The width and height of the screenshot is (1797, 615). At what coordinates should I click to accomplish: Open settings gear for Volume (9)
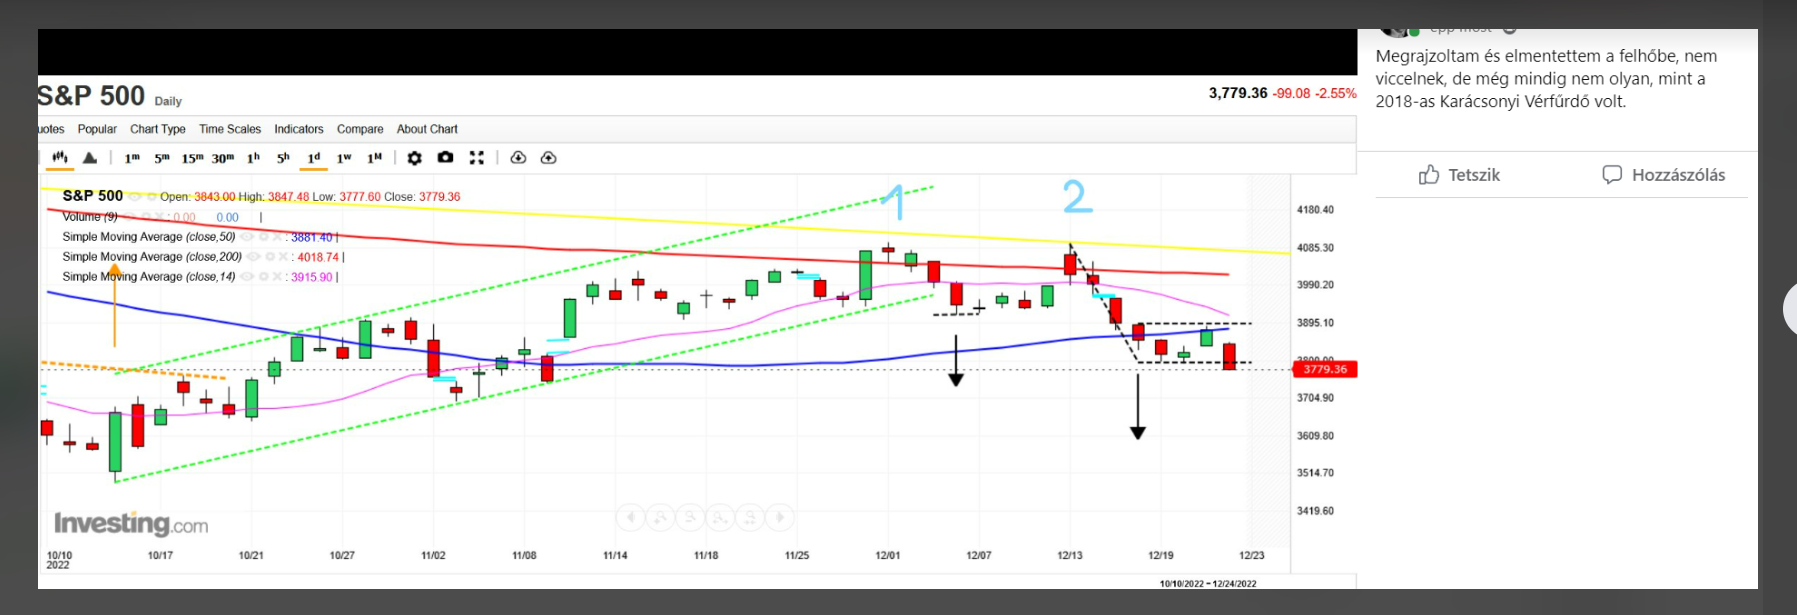pyautogui.click(x=146, y=217)
